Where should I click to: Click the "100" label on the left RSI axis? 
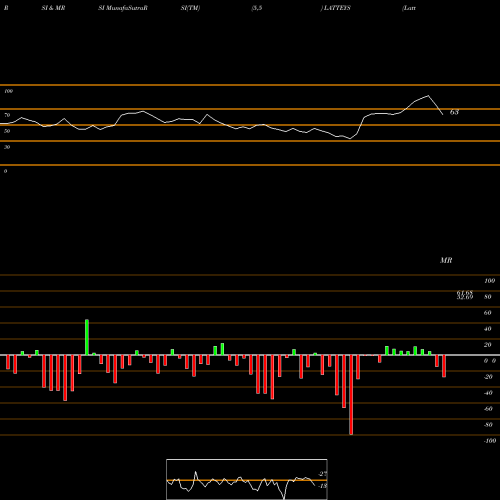(8, 91)
